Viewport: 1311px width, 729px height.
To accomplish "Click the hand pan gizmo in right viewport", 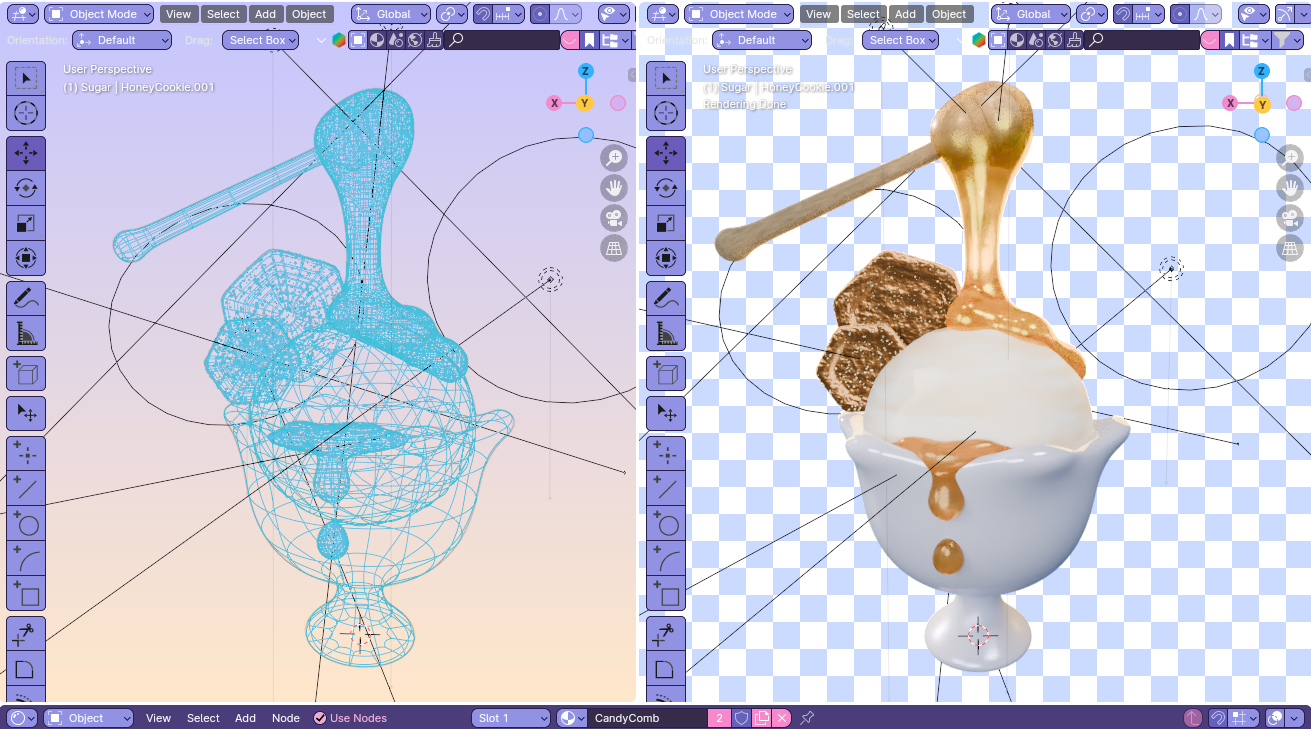I will click(x=1290, y=187).
